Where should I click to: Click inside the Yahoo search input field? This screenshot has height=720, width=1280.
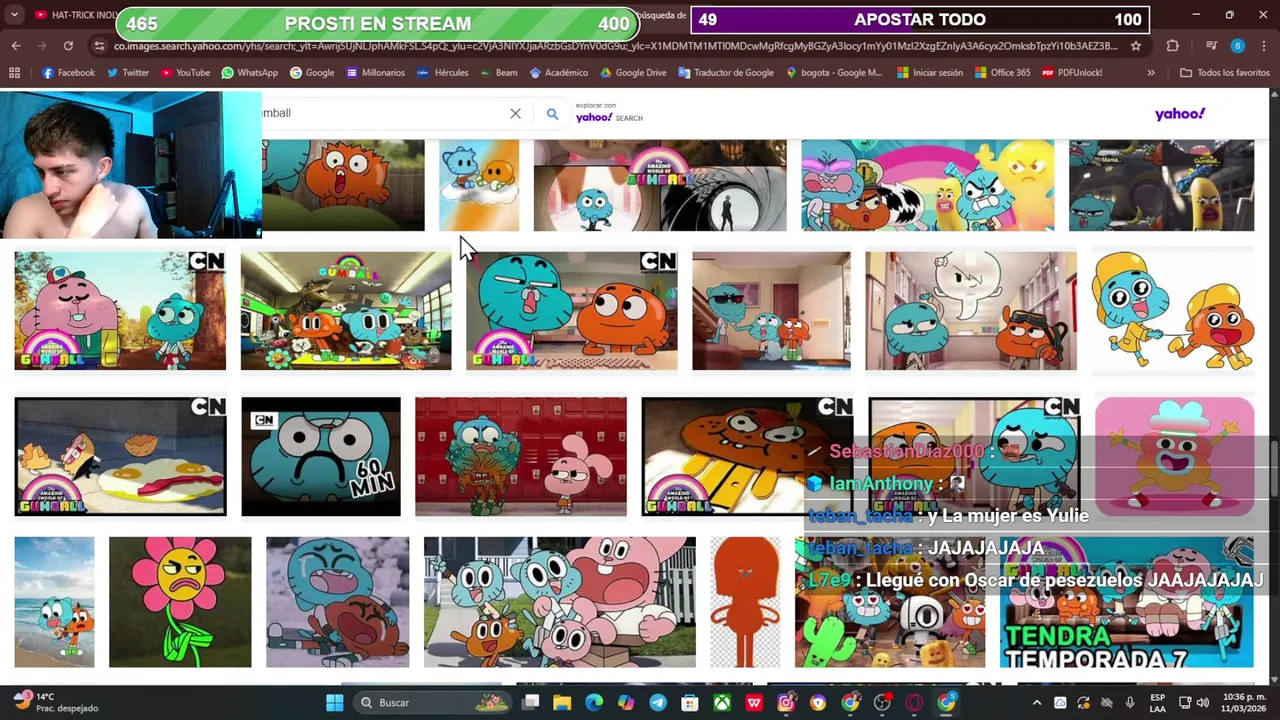coord(385,113)
